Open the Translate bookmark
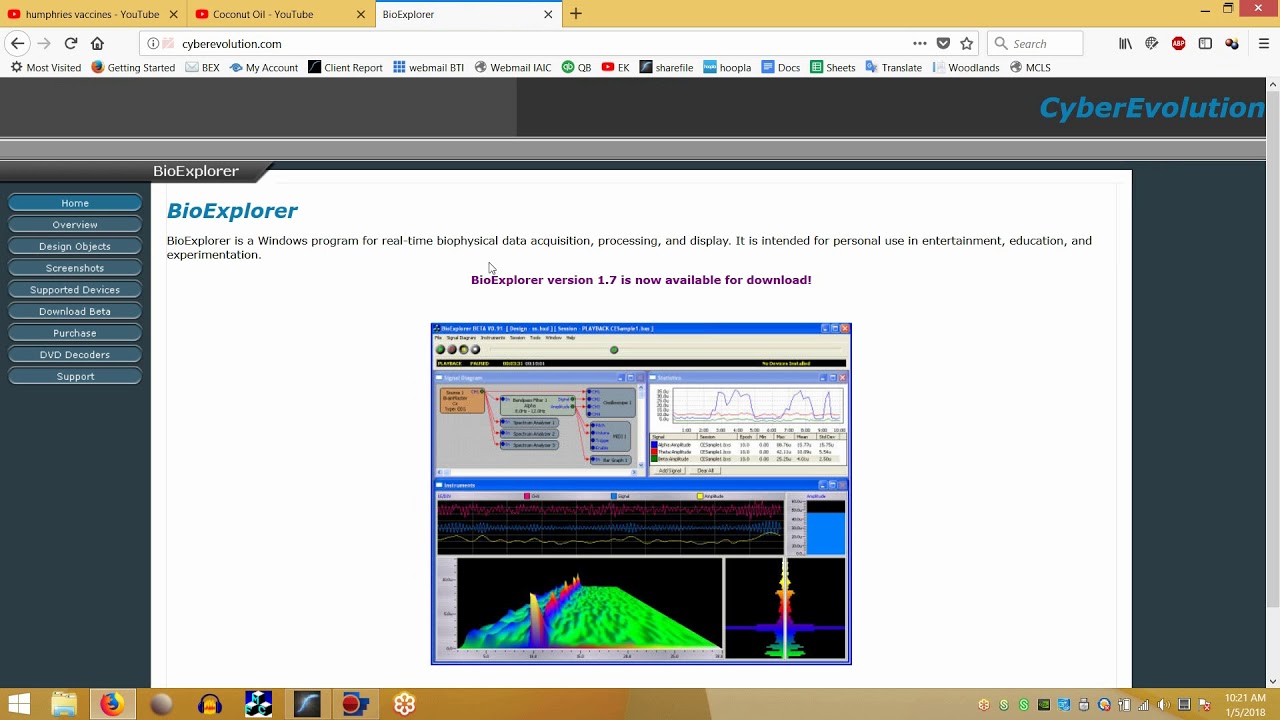This screenshot has height=720, width=1280. coord(893,68)
